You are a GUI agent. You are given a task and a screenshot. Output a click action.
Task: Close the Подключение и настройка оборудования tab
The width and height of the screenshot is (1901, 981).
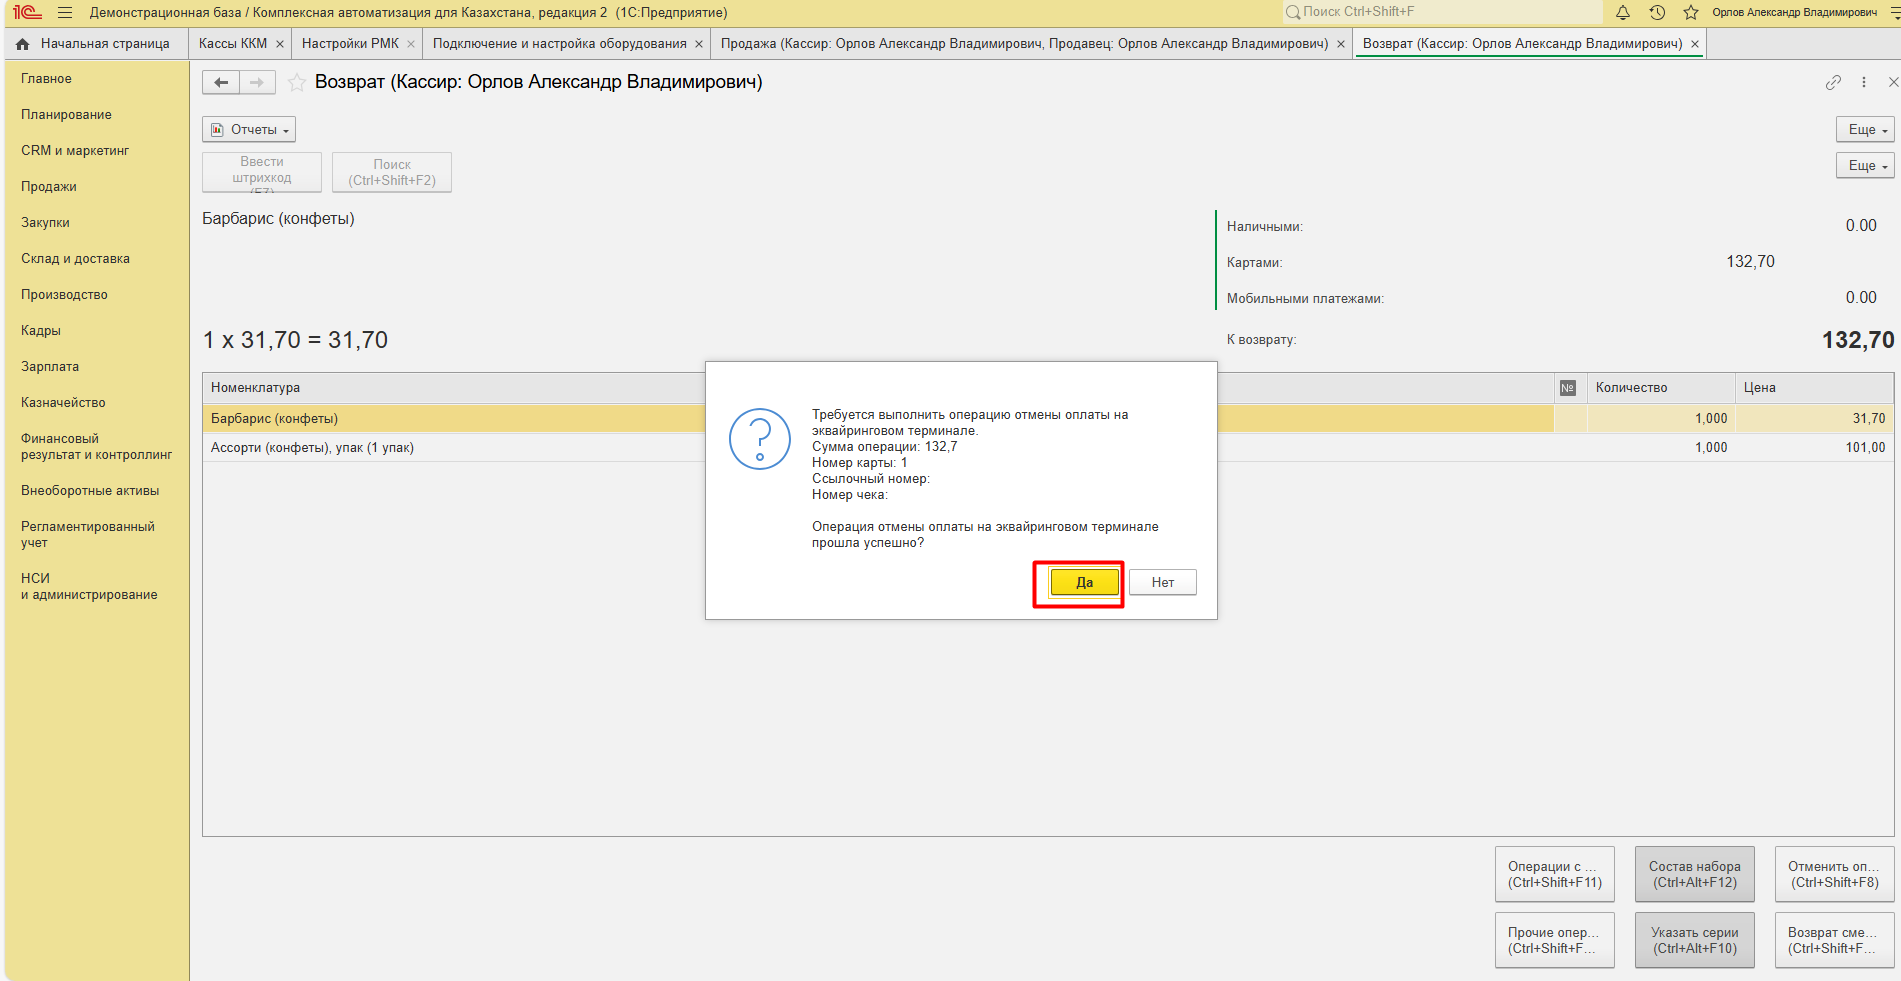coord(699,44)
